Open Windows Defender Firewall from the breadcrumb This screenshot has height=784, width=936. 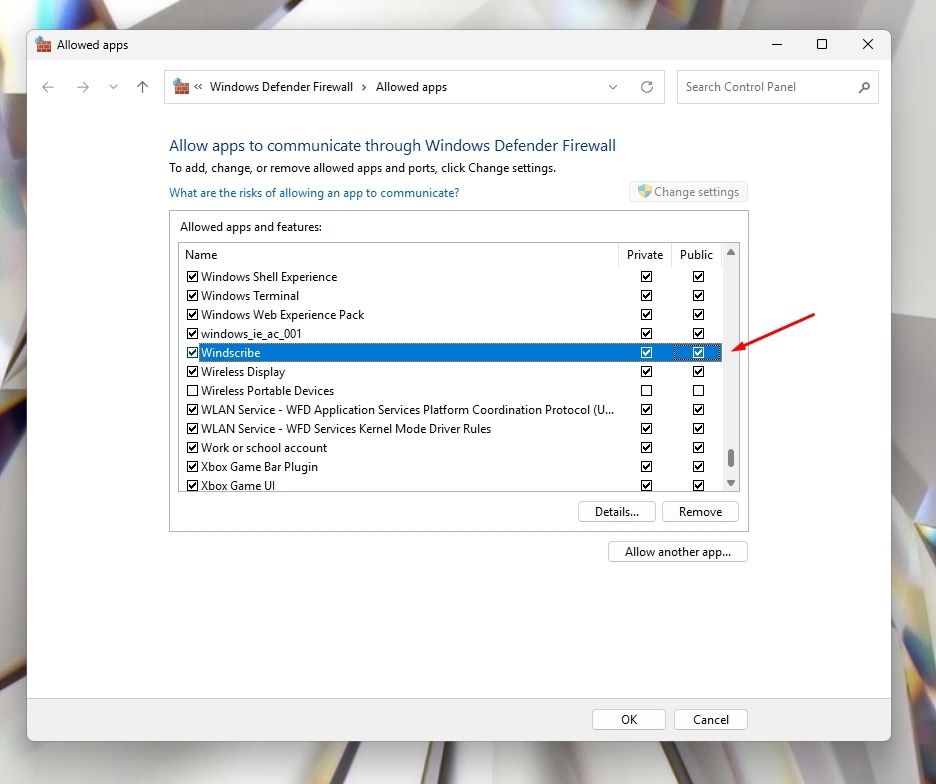click(x=282, y=87)
